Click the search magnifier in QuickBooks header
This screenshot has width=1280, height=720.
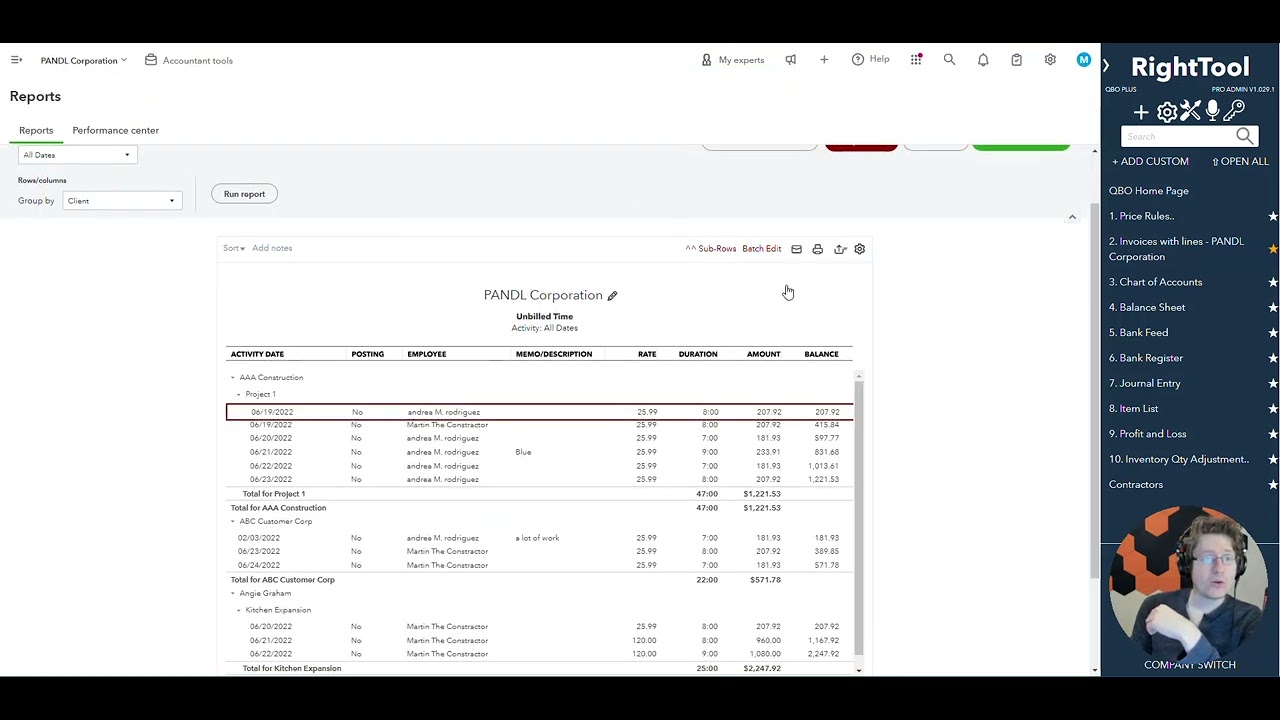pos(949,60)
